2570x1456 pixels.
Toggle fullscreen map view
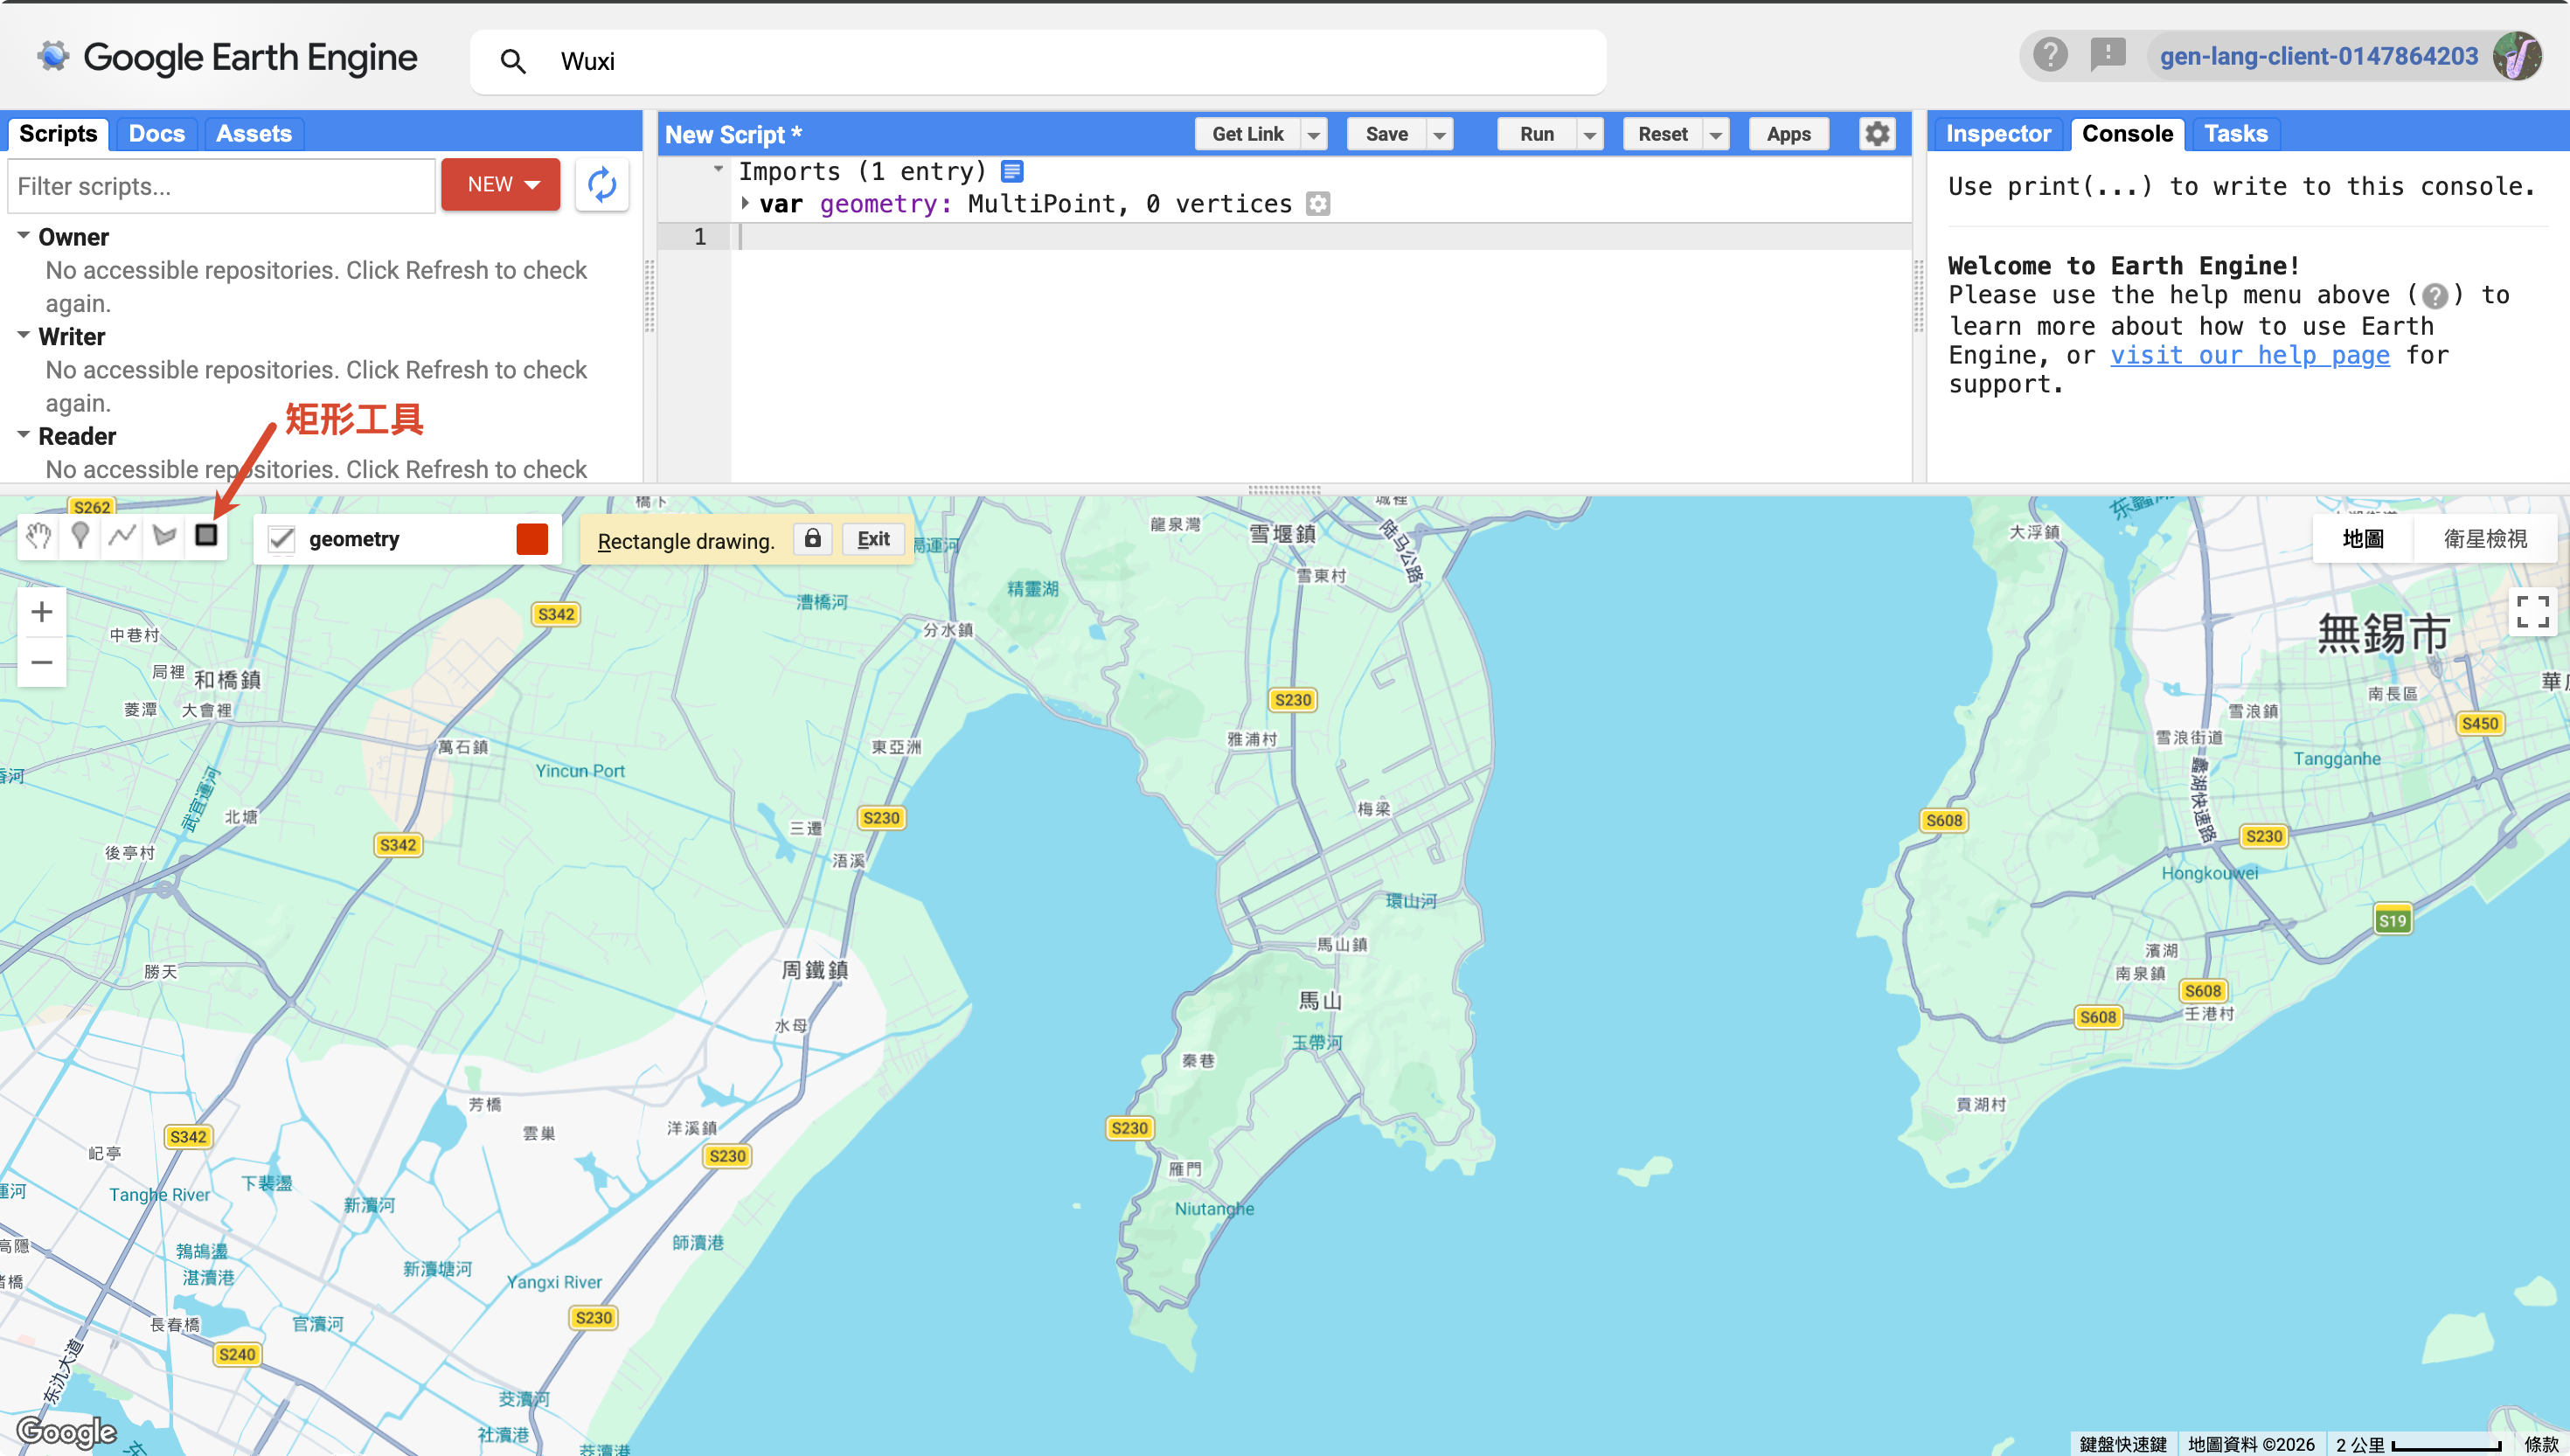click(2532, 611)
